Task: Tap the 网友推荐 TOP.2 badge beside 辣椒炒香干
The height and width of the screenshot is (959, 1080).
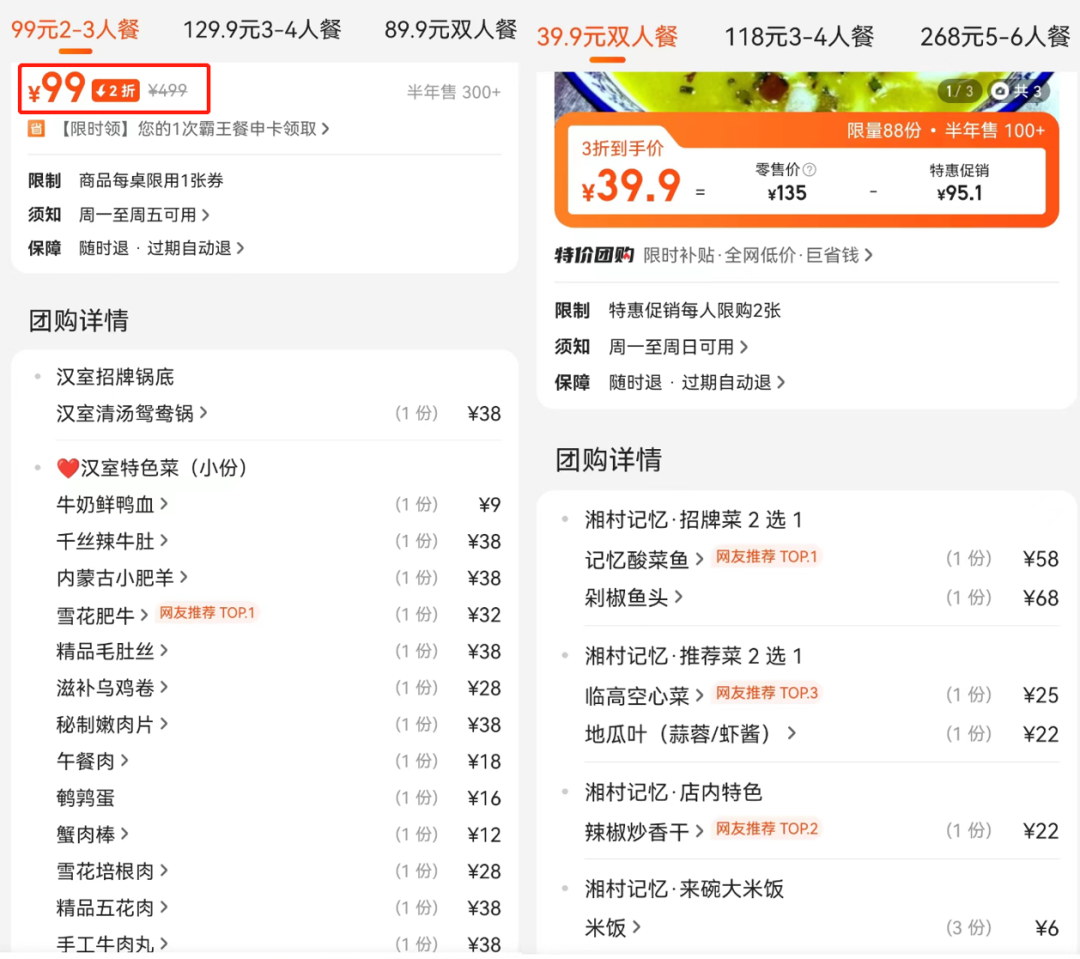Action: click(x=768, y=829)
